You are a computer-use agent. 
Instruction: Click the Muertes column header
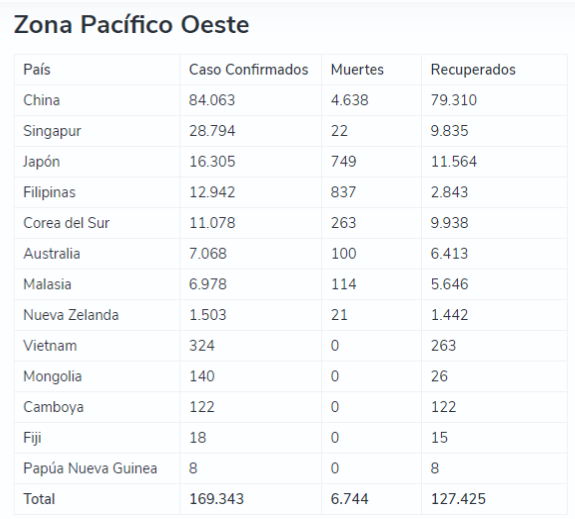[x=357, y=69]
